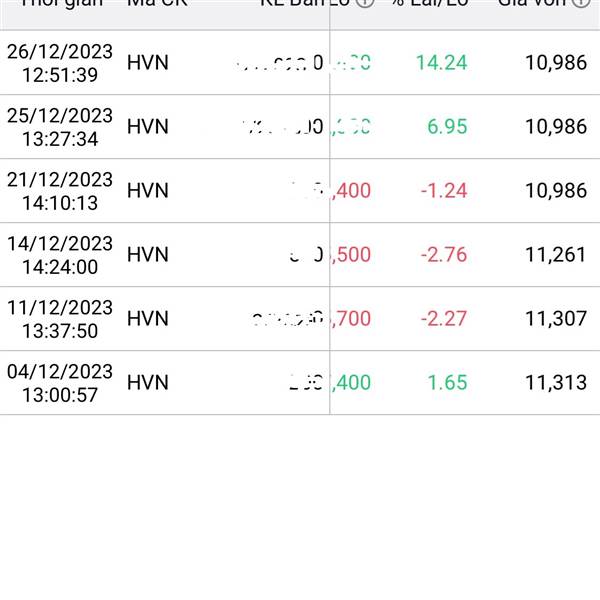The height and width of the screenshot is (600, 600).
Task: Select the 04/12/2023 13:00:57 timestamp
Action: (x=60, y=383)
